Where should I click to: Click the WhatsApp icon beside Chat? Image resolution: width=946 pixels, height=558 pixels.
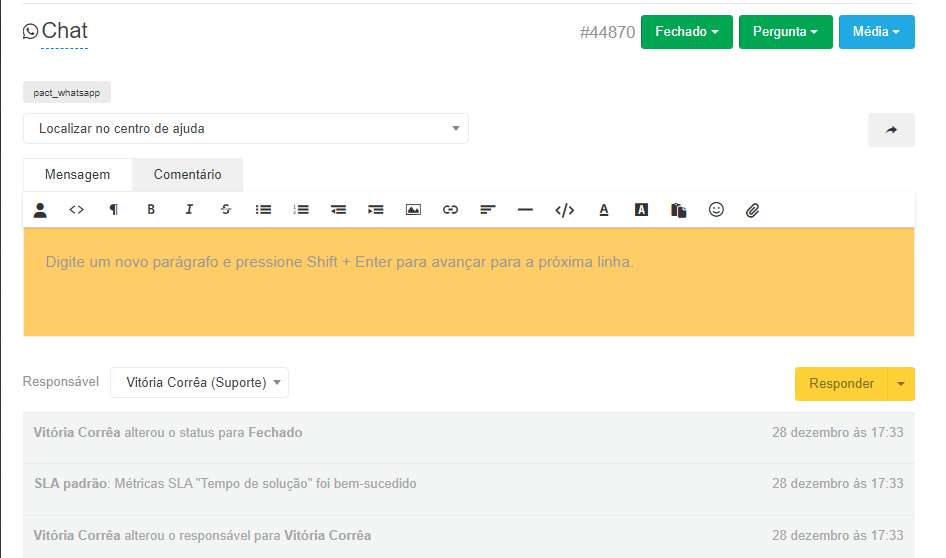coord(30,31)
